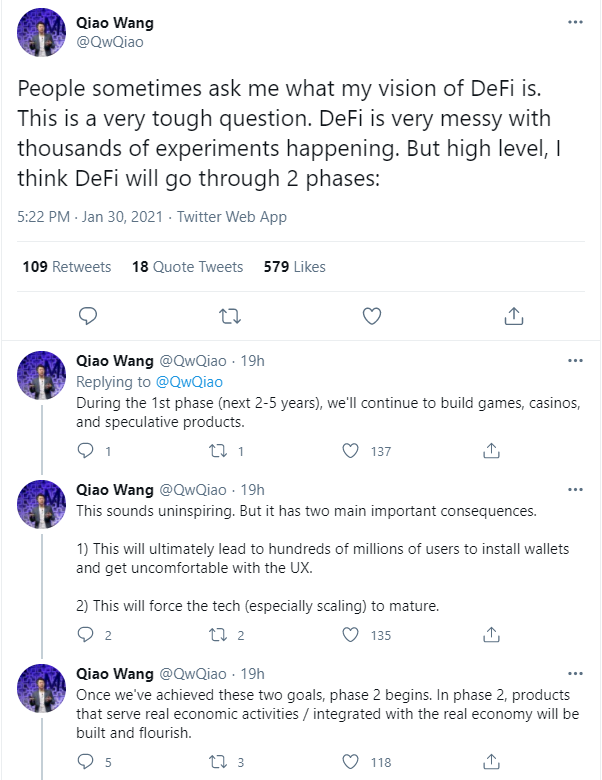Share the '1st phase' reply tweet

pos(491,451)
